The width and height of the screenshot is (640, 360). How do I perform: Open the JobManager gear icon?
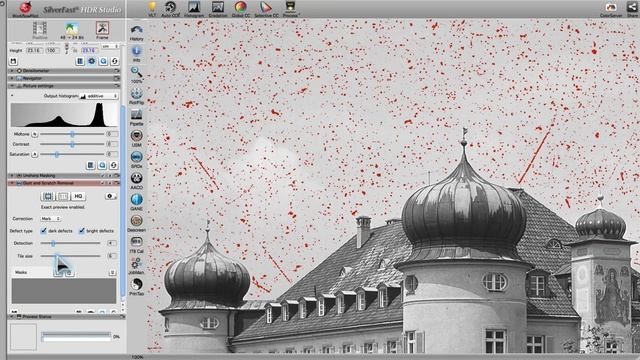pyautogui.click(x=136, y=266)
